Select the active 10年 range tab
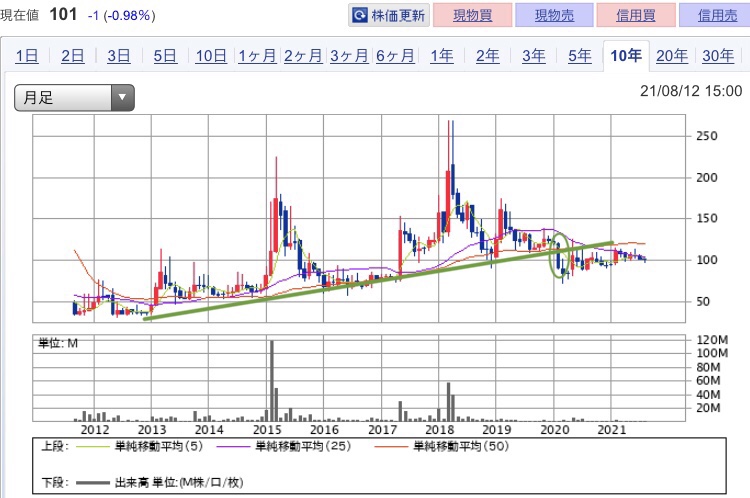This screenshot has height=498, width=750. (x=626, y=56)
